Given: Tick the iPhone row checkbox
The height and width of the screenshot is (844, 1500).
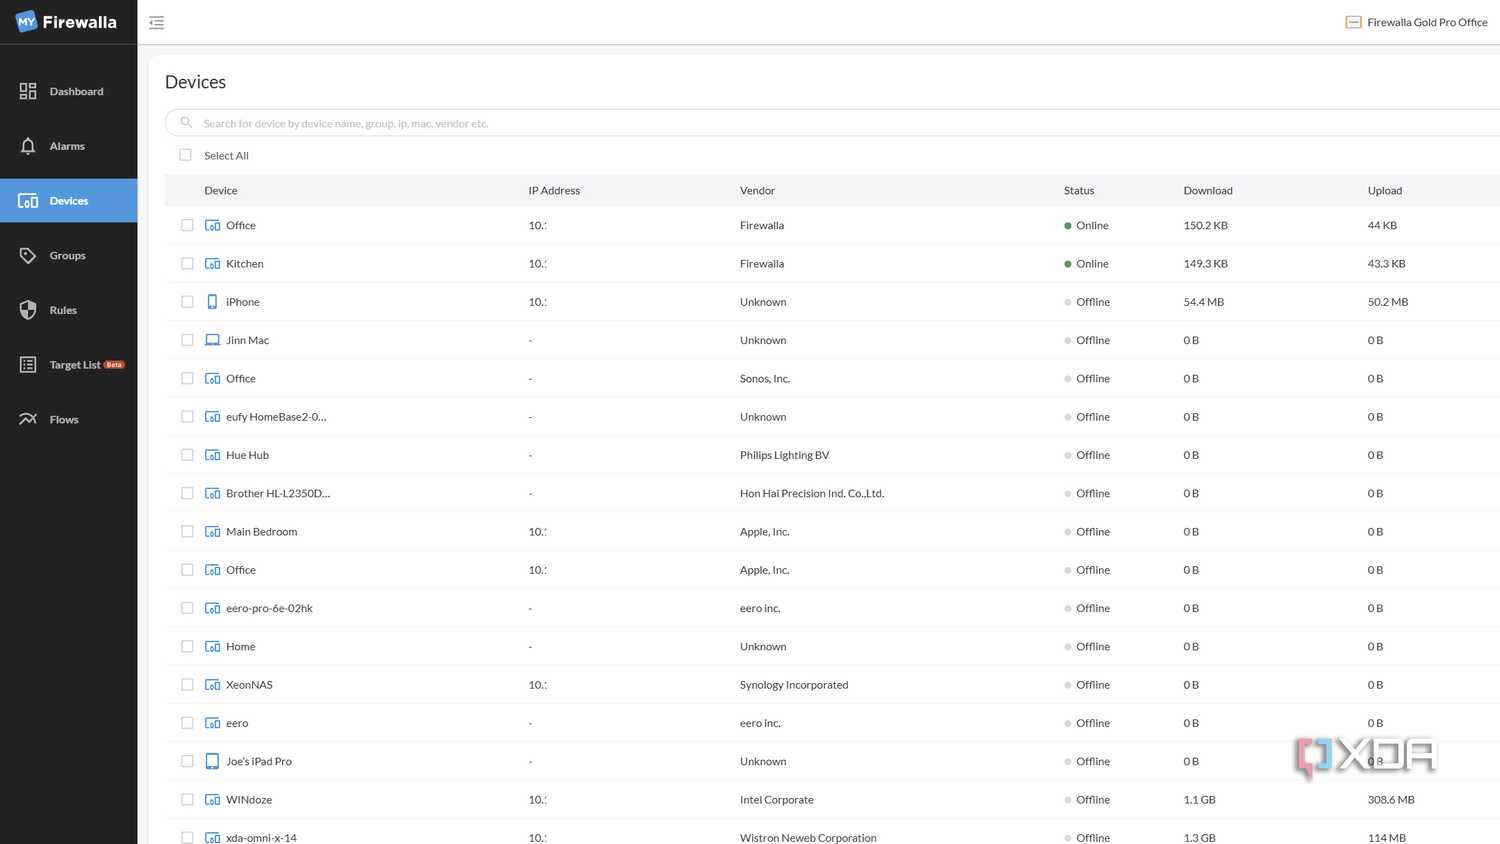Looking at the screenshot, I should pos(187,302).
